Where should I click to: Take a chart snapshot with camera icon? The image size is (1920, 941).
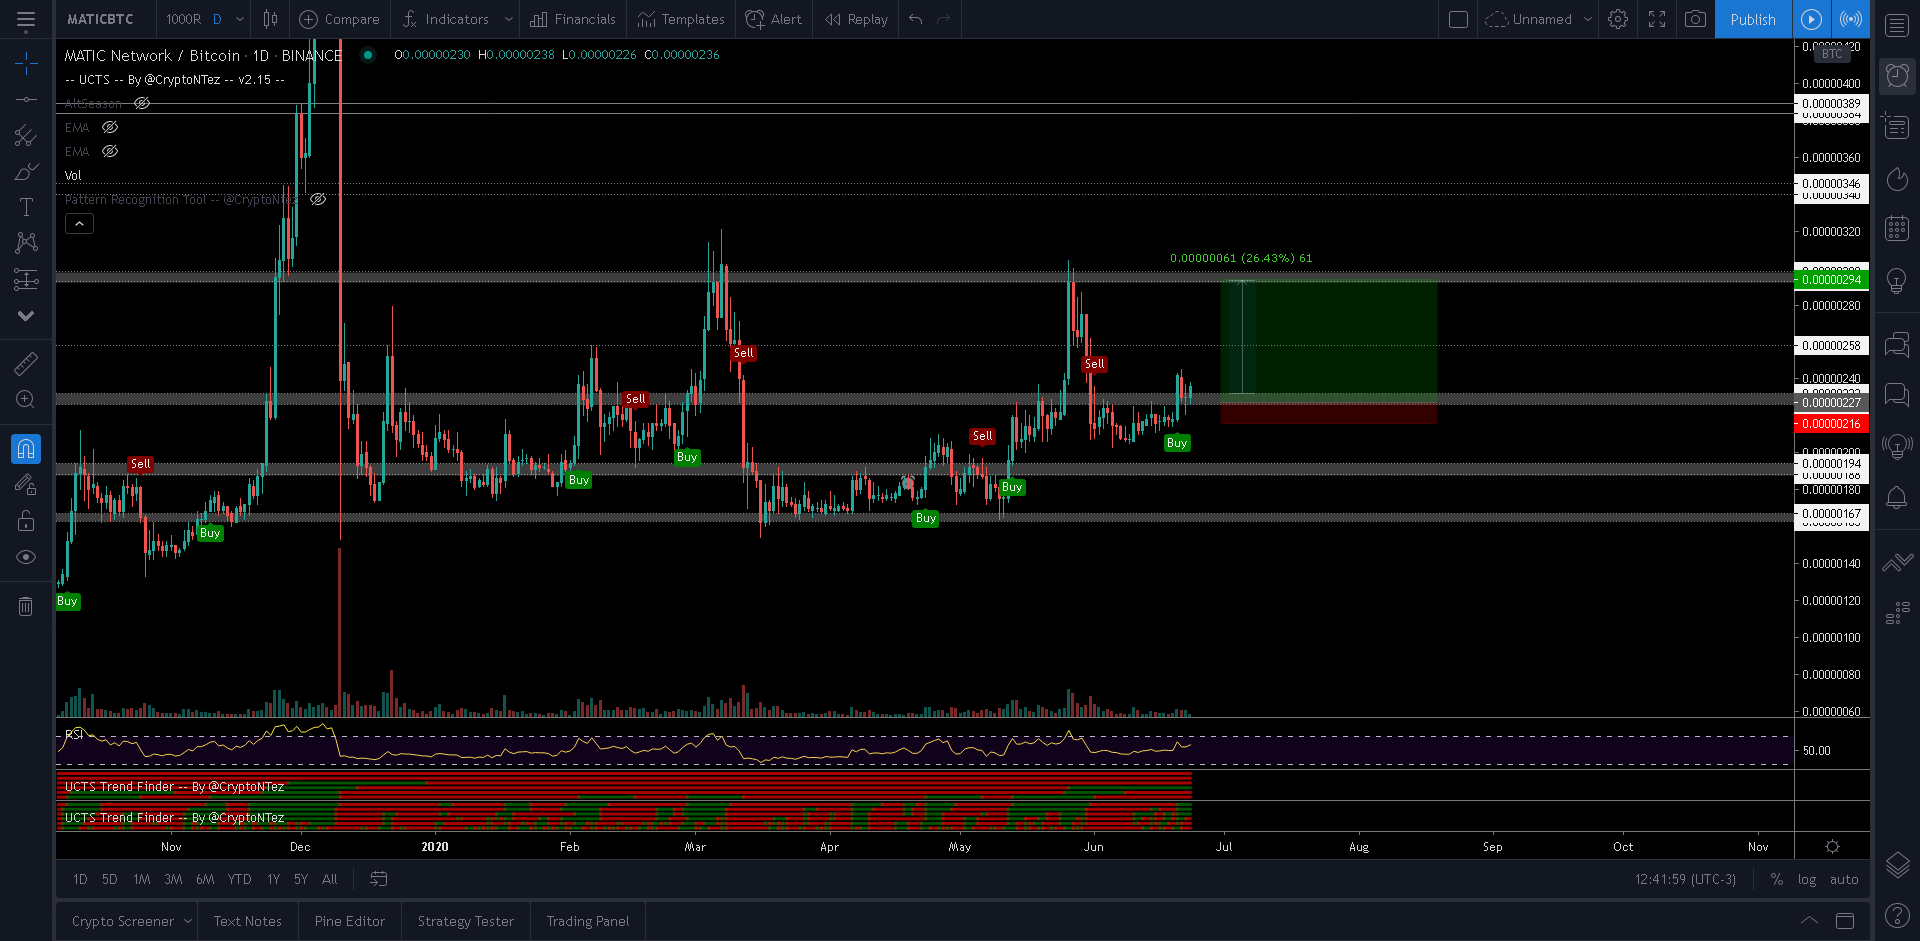click(1695, 19)
